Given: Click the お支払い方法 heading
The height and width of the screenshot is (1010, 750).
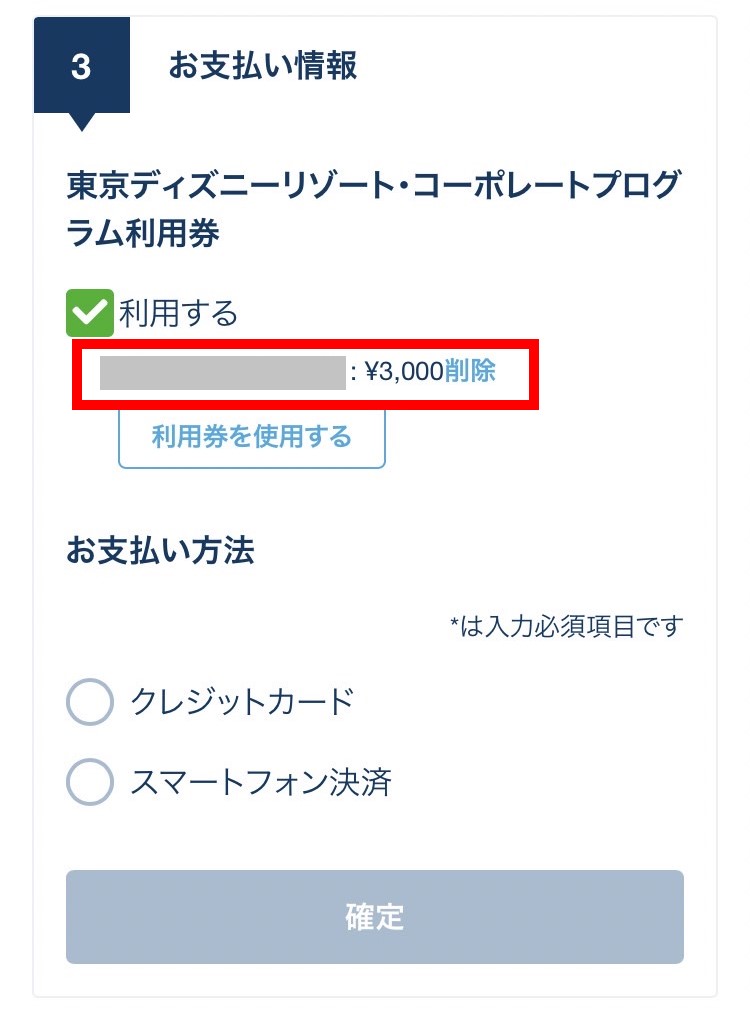Looking at the screenshot, I should point(160,551).
